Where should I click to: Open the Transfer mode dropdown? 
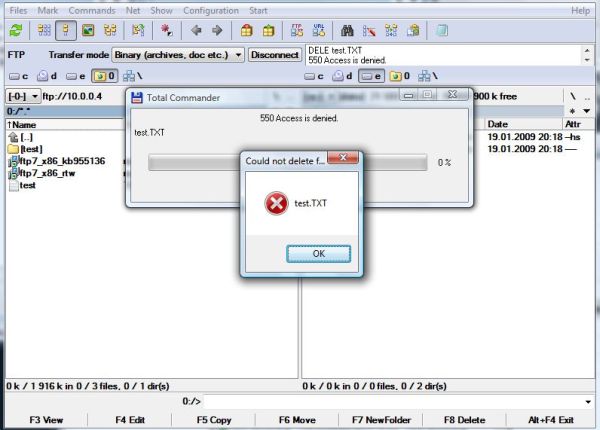click(178, 55)
